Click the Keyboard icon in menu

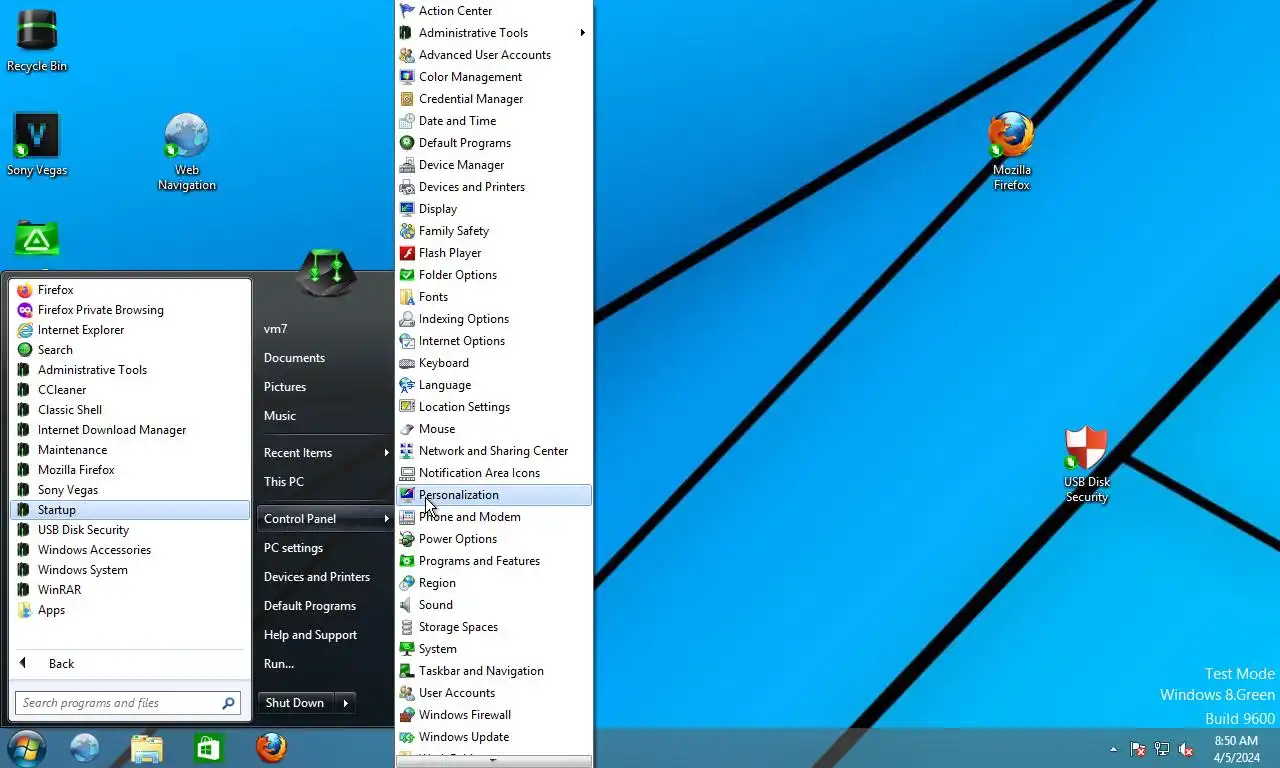pyautogui.click(x=407, y=363)
